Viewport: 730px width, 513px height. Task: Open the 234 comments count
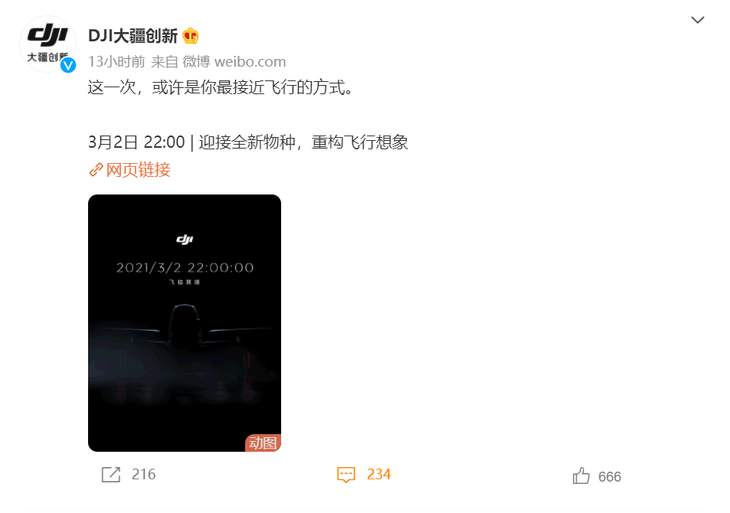379,474
